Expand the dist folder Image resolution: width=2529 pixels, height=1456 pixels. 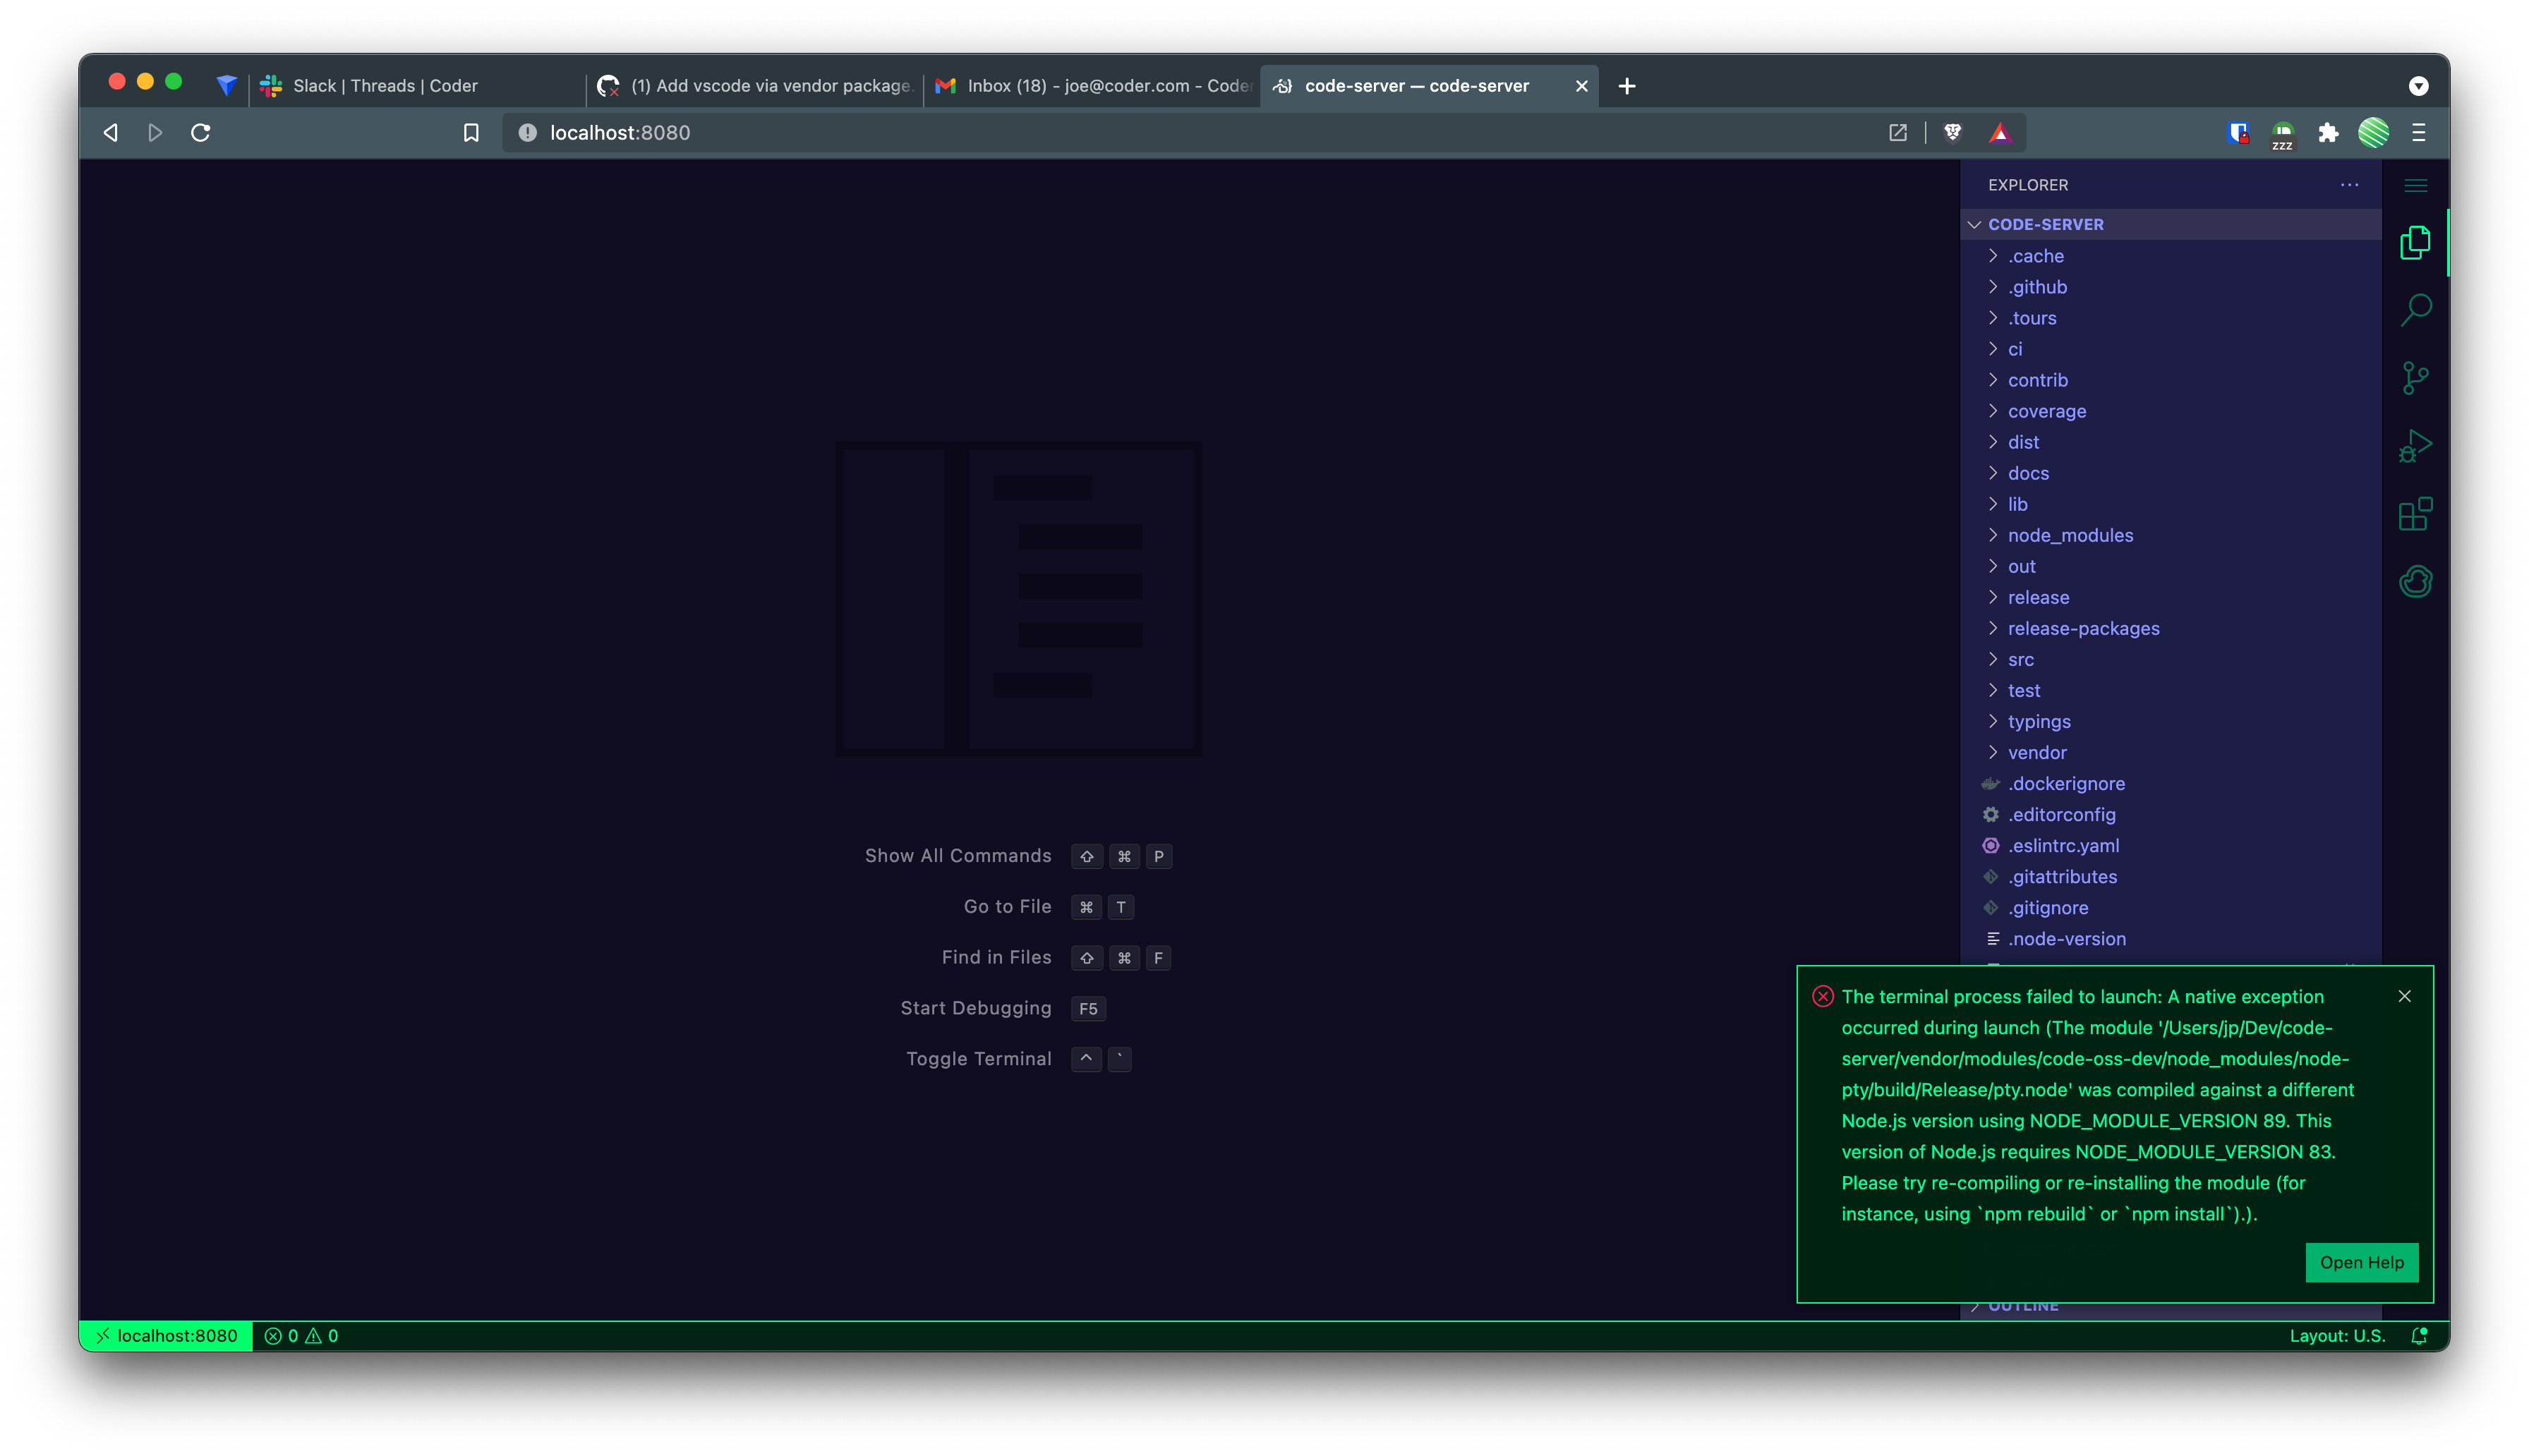click(2170, 442)
